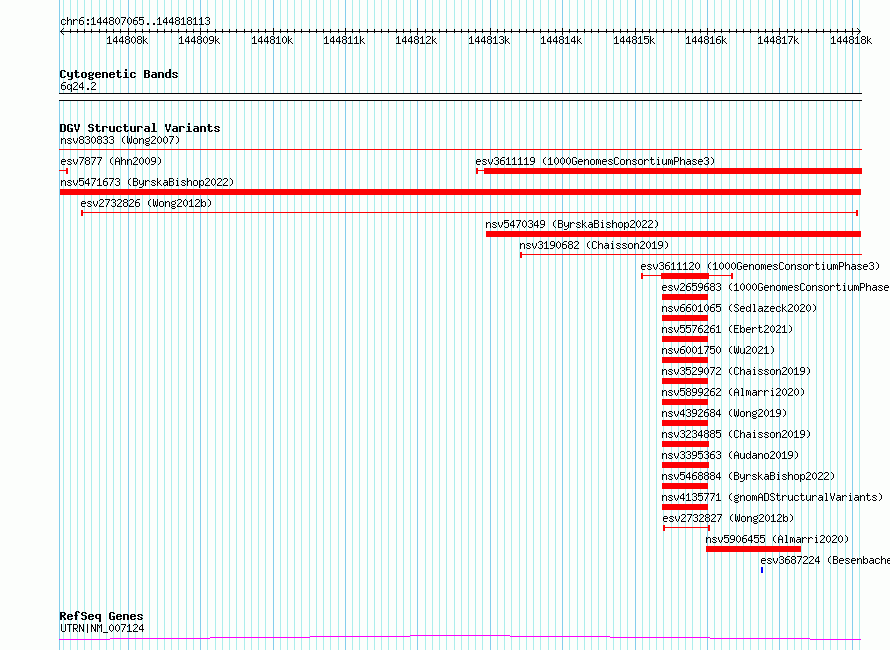890x650 pixels.
Task: Click the nsv4135771 red bar
Action: [x=685, y=507]
